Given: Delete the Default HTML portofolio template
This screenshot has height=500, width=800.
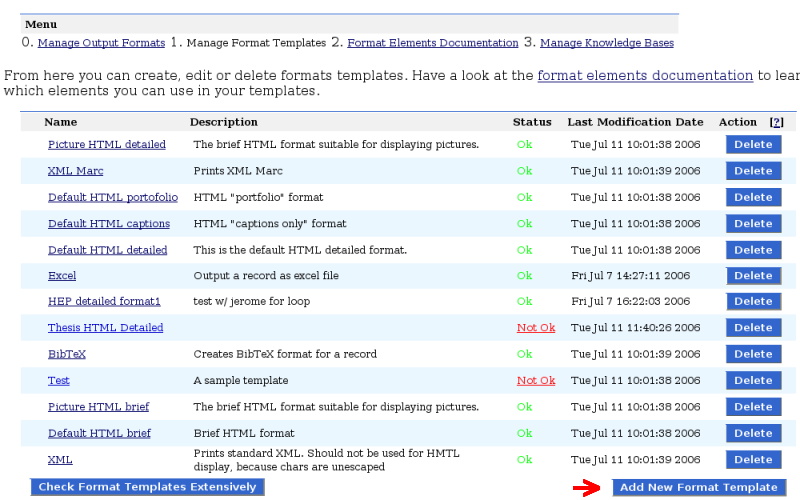Looking at the screenshot, I should 753,197.
